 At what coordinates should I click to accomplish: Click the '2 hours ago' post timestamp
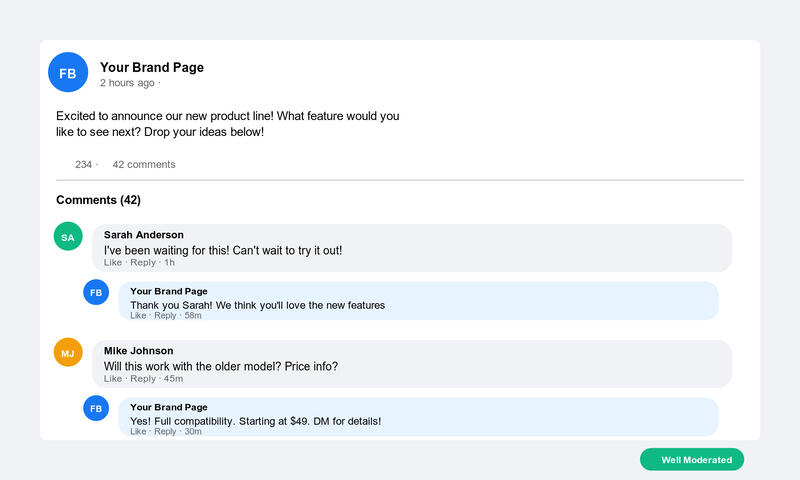127,83
